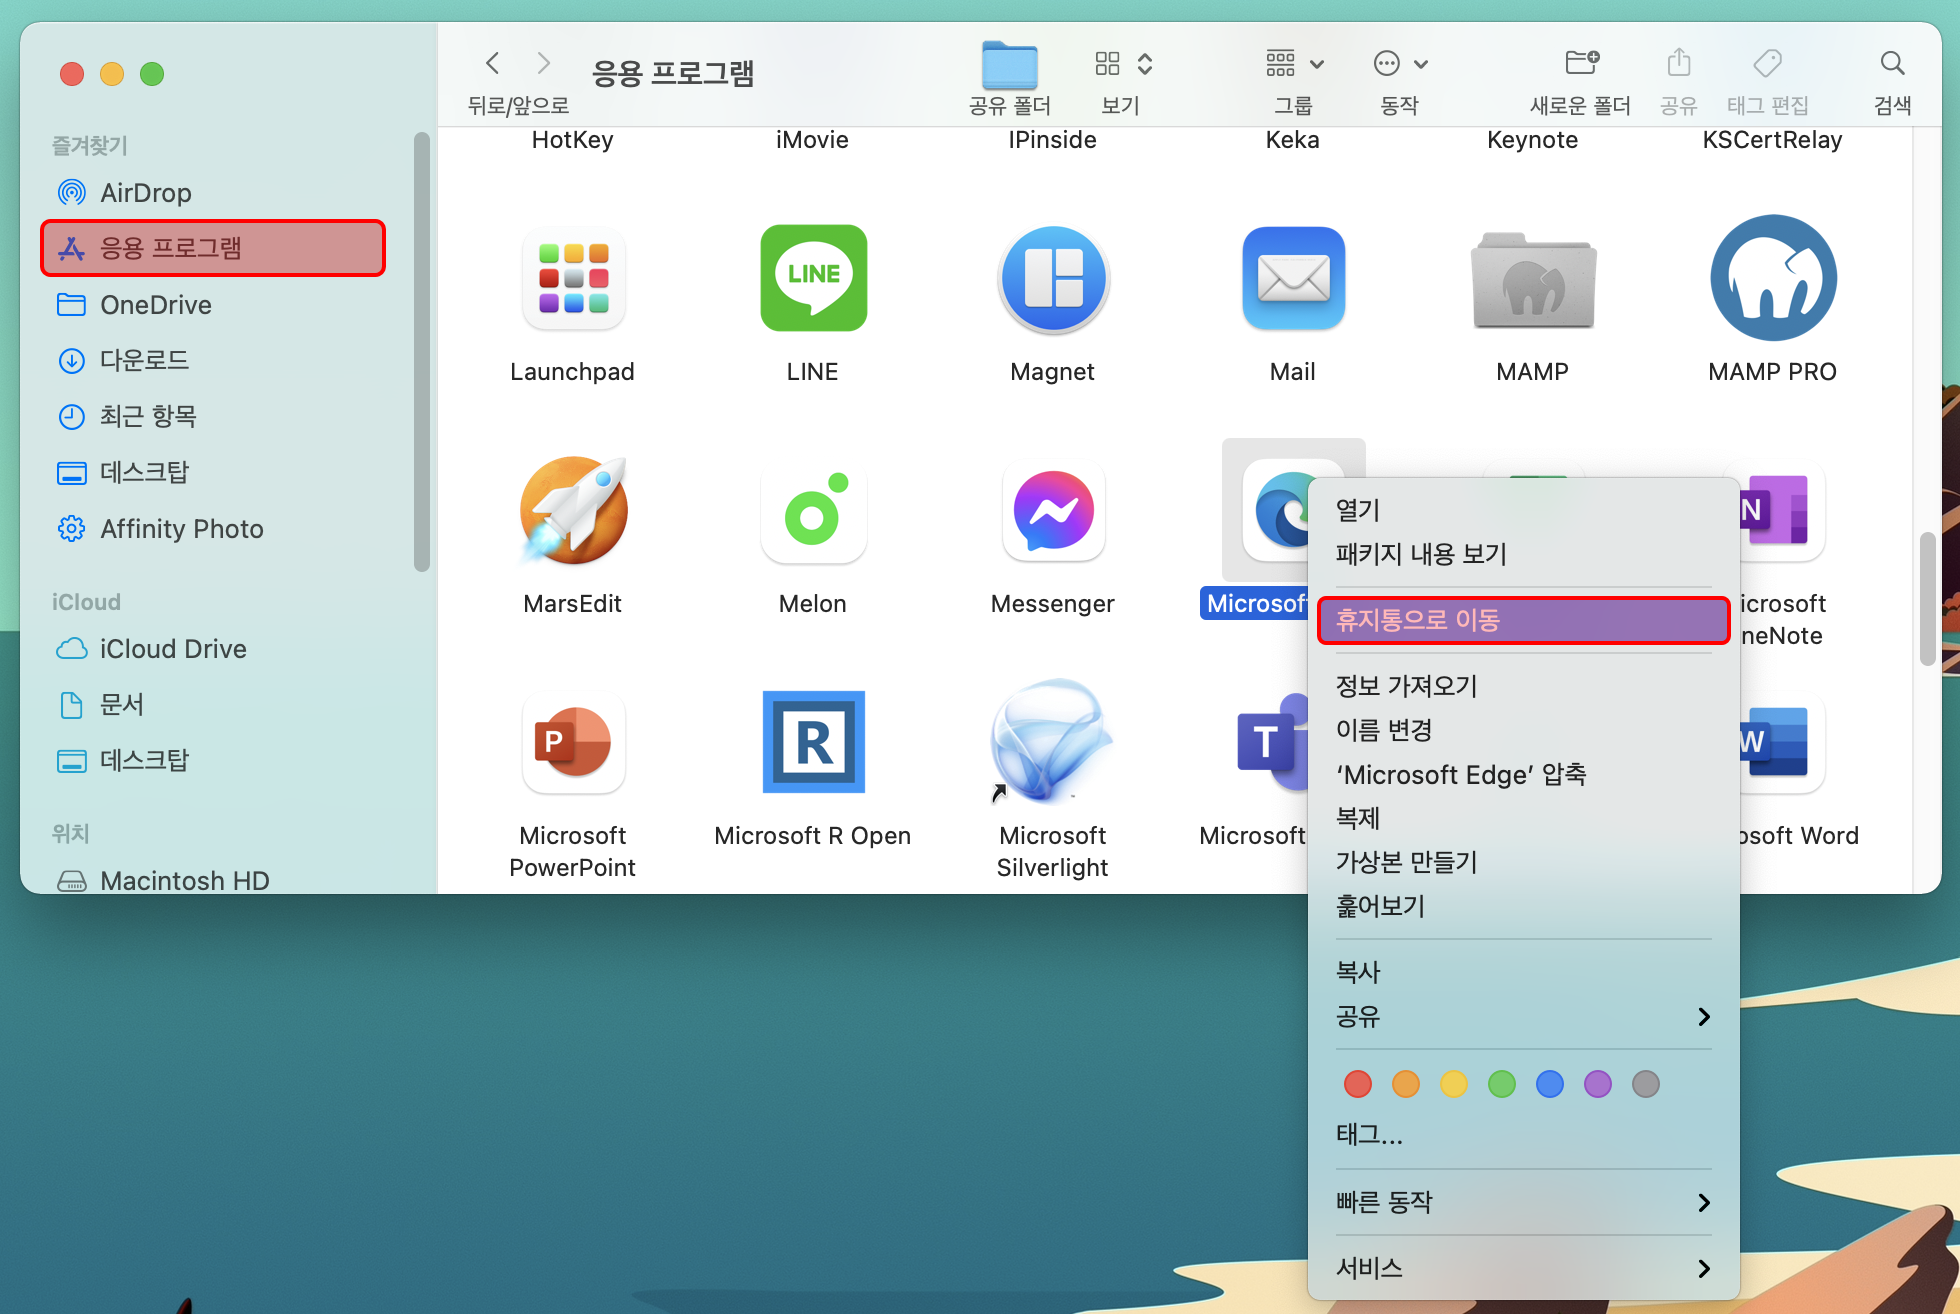Open the Launchpad app icon

[573, 279]
